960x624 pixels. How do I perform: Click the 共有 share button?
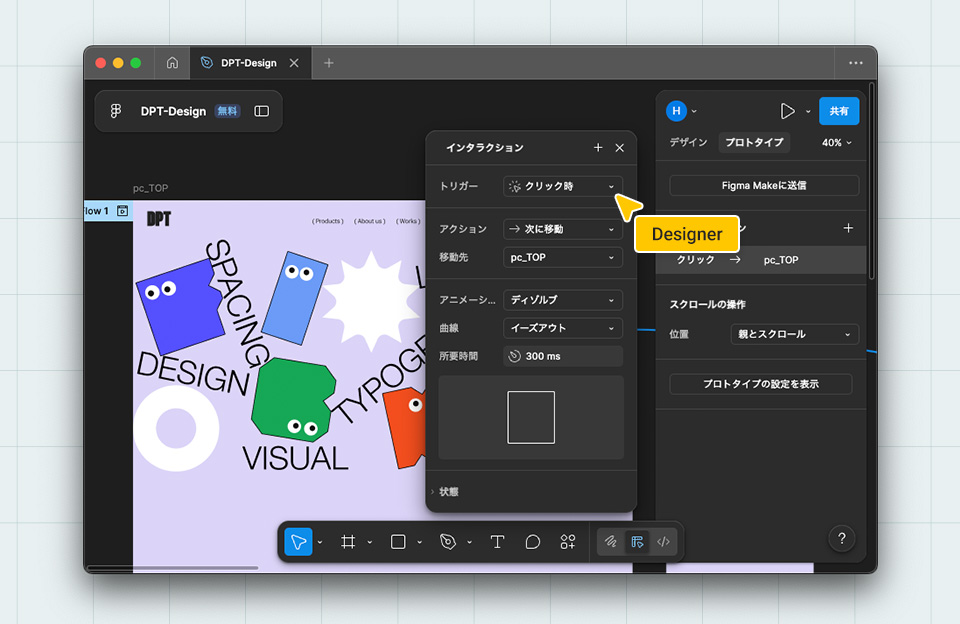pyautogui.click(x=839, y=111)
